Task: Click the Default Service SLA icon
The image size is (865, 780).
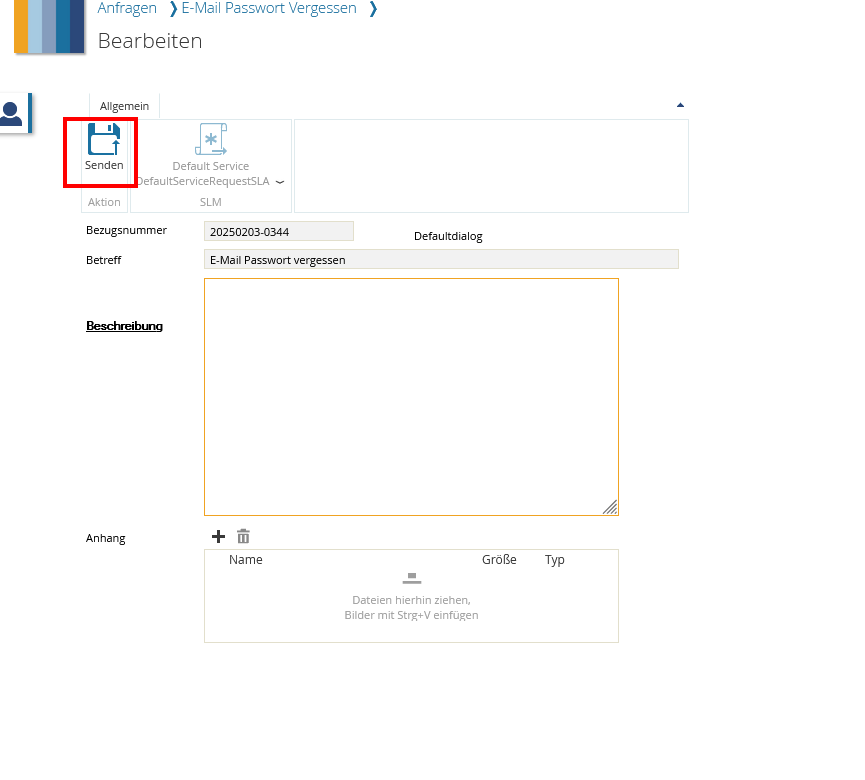Action: [x=211, y=140]
